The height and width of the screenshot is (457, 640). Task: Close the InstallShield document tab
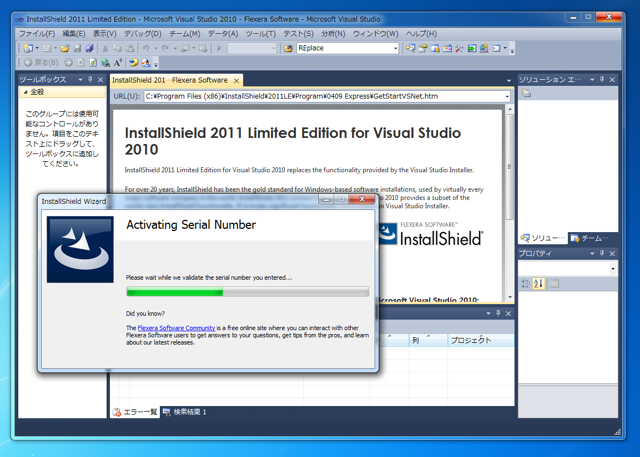236,81
